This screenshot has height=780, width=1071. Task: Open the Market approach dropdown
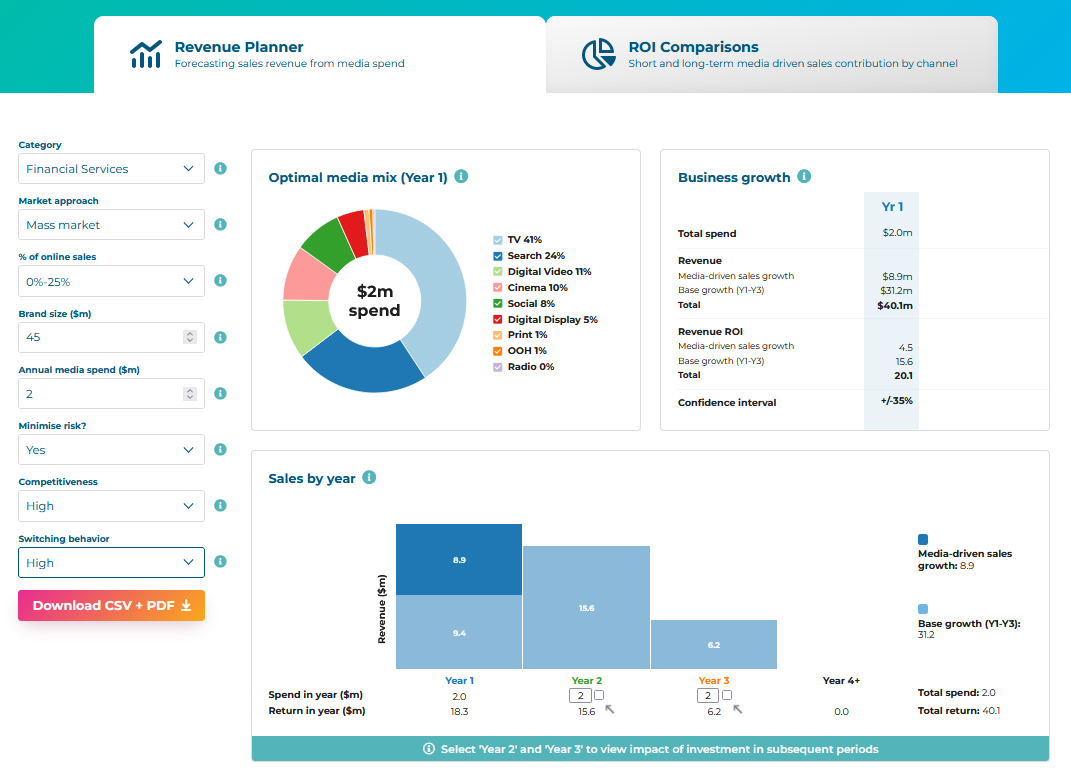coord(111,225)
